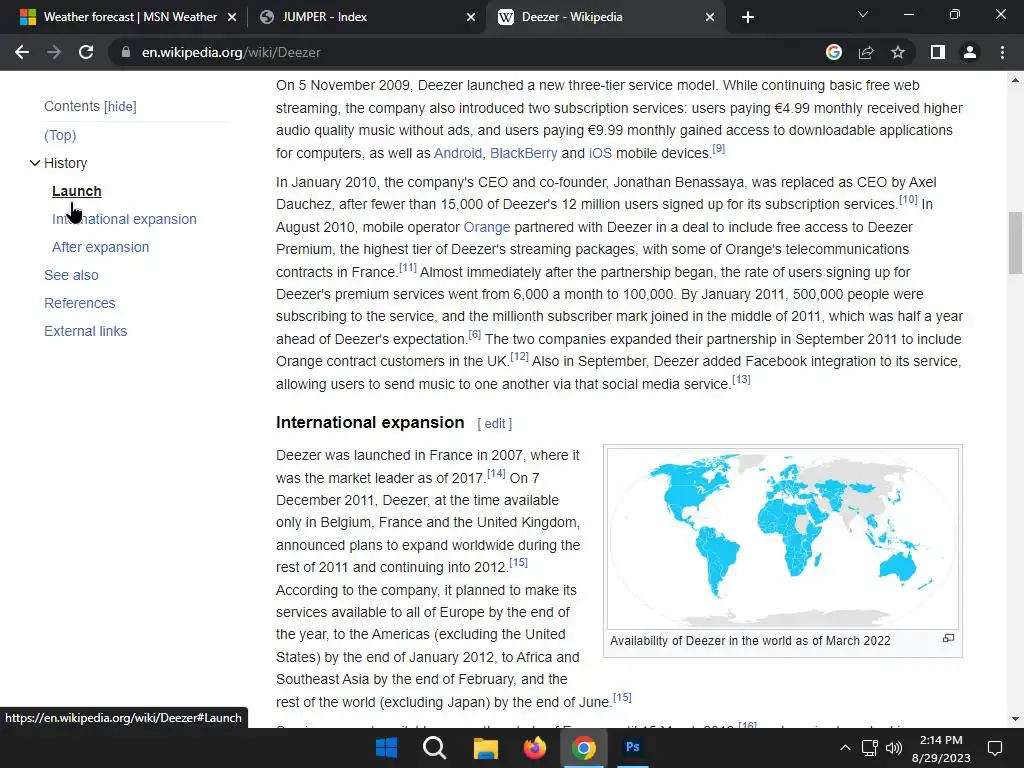Close the Weather forecast tab
Screen dimensions: 1024x768
(231, 17)
